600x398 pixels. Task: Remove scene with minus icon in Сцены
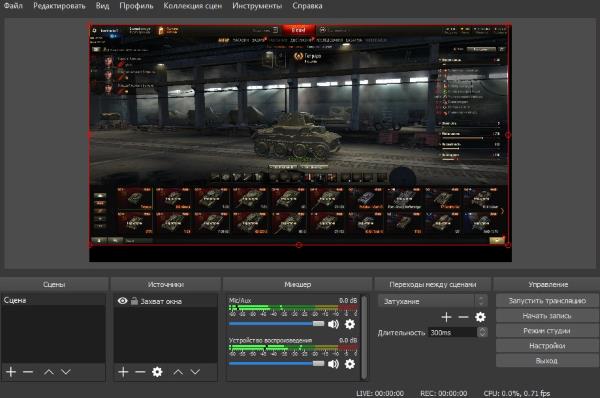pos(28,372)
